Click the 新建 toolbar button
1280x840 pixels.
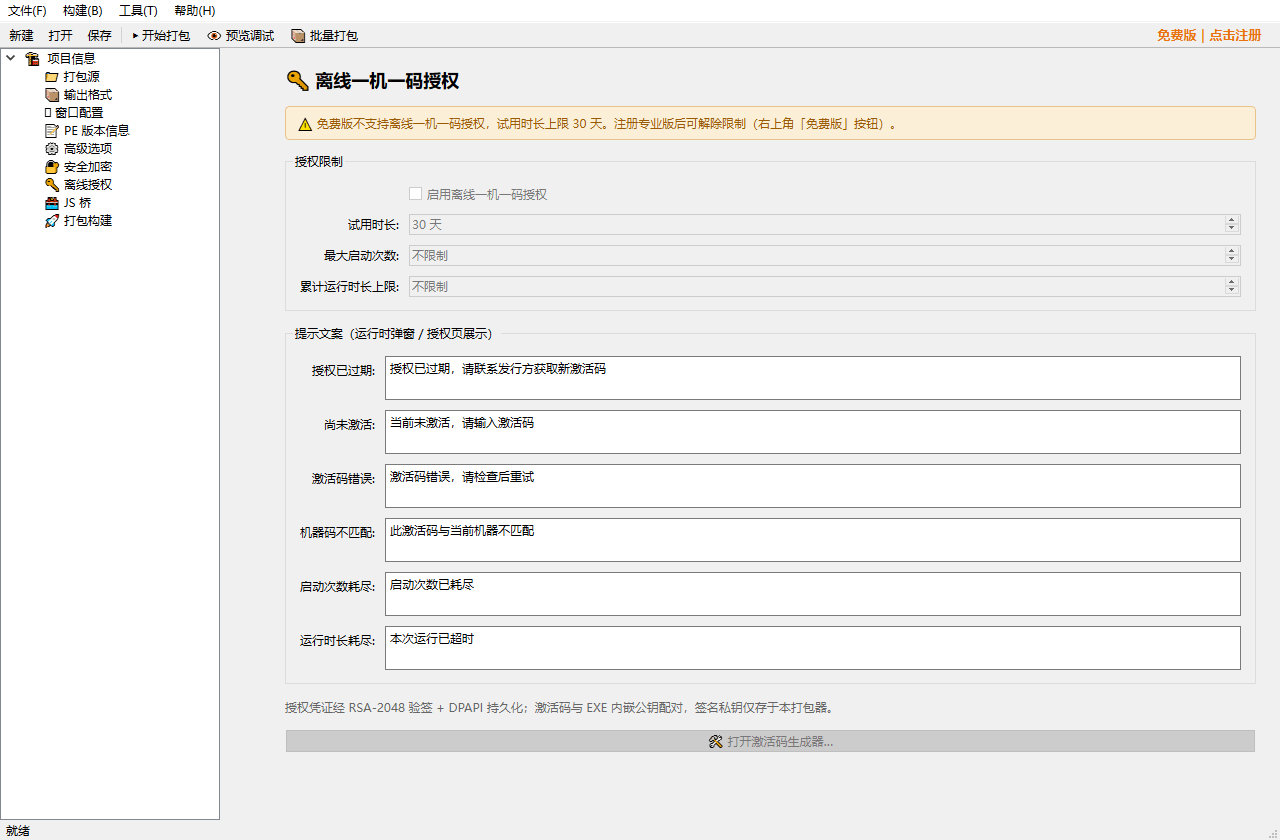tap(21, 36)
